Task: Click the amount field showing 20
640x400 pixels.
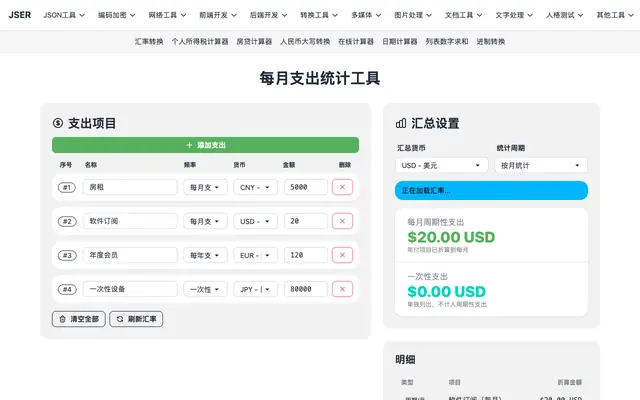Action: [x=306, y=221]
